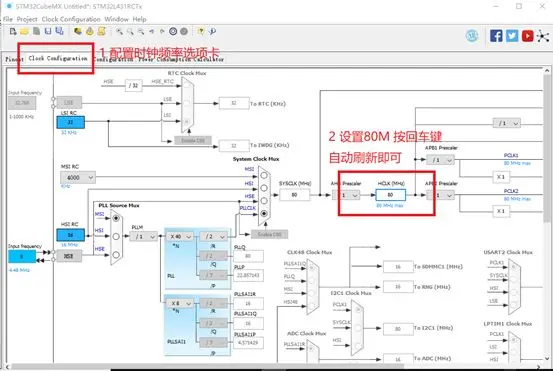Open the AHB Prescaler dropdown
Screen dimensions: 553x371
(x=346, y=195)
